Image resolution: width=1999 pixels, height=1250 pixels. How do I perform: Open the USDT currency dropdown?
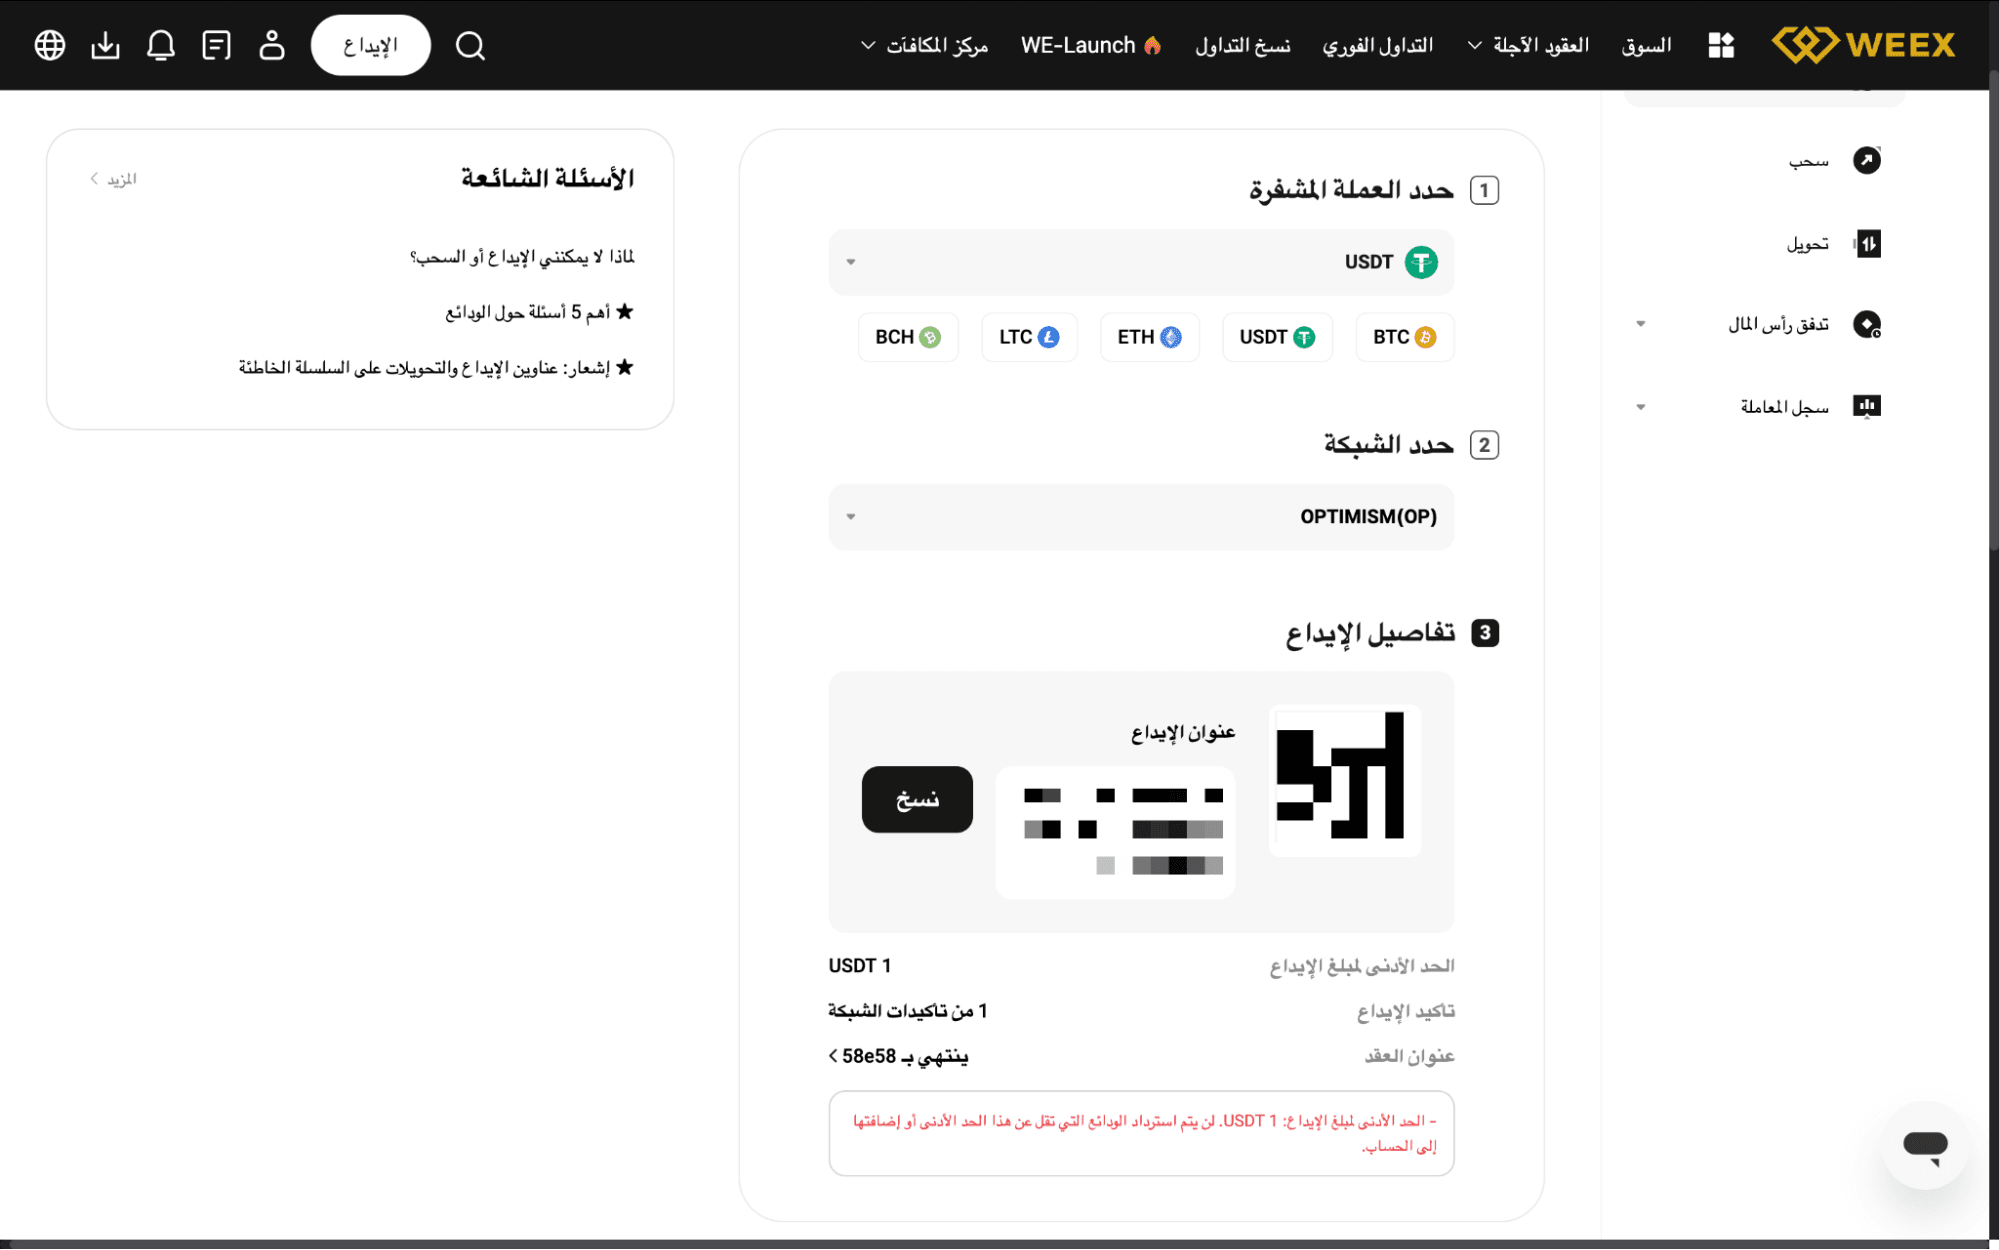click(1141, 262)
